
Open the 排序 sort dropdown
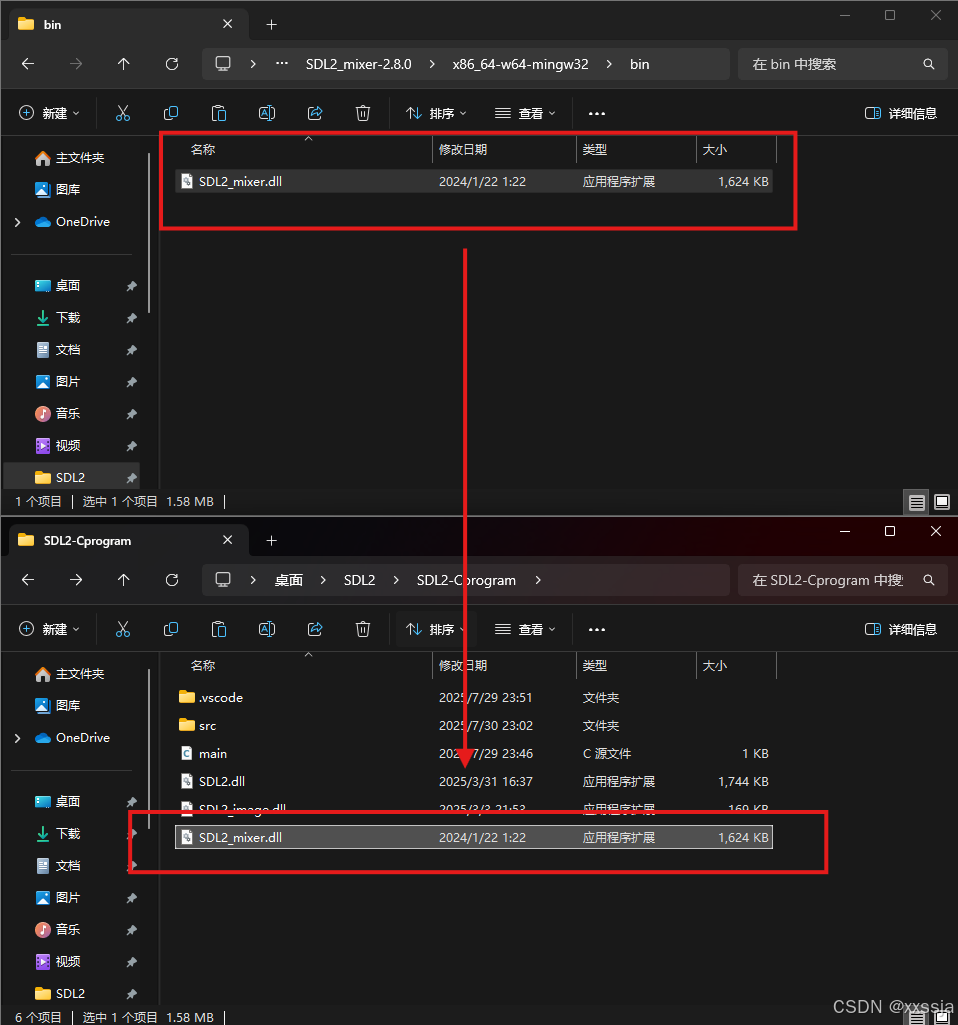click(x=437, y=113)
